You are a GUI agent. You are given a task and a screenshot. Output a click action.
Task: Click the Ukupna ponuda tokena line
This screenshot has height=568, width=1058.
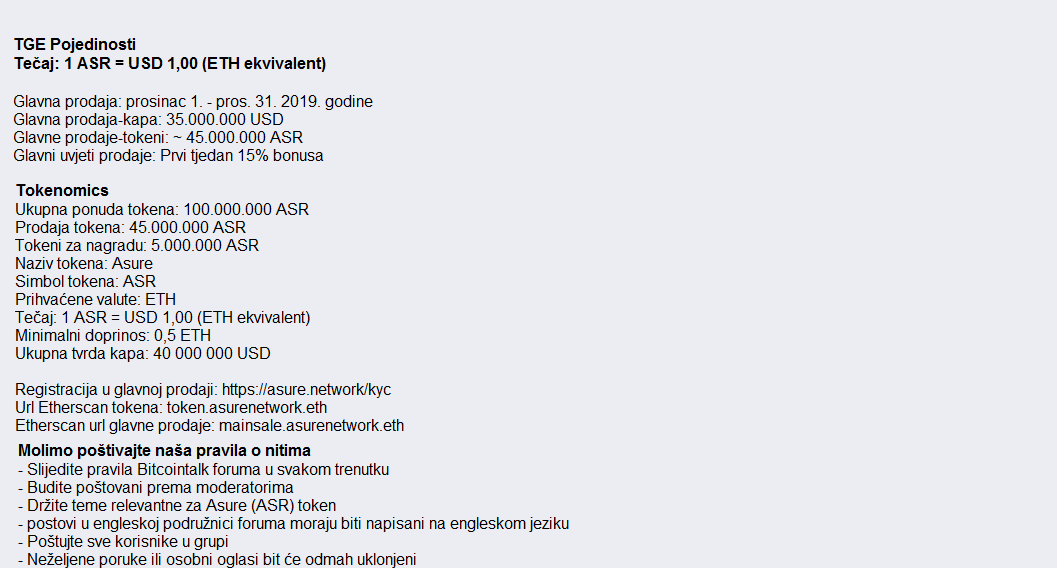(x=162, y=210)
